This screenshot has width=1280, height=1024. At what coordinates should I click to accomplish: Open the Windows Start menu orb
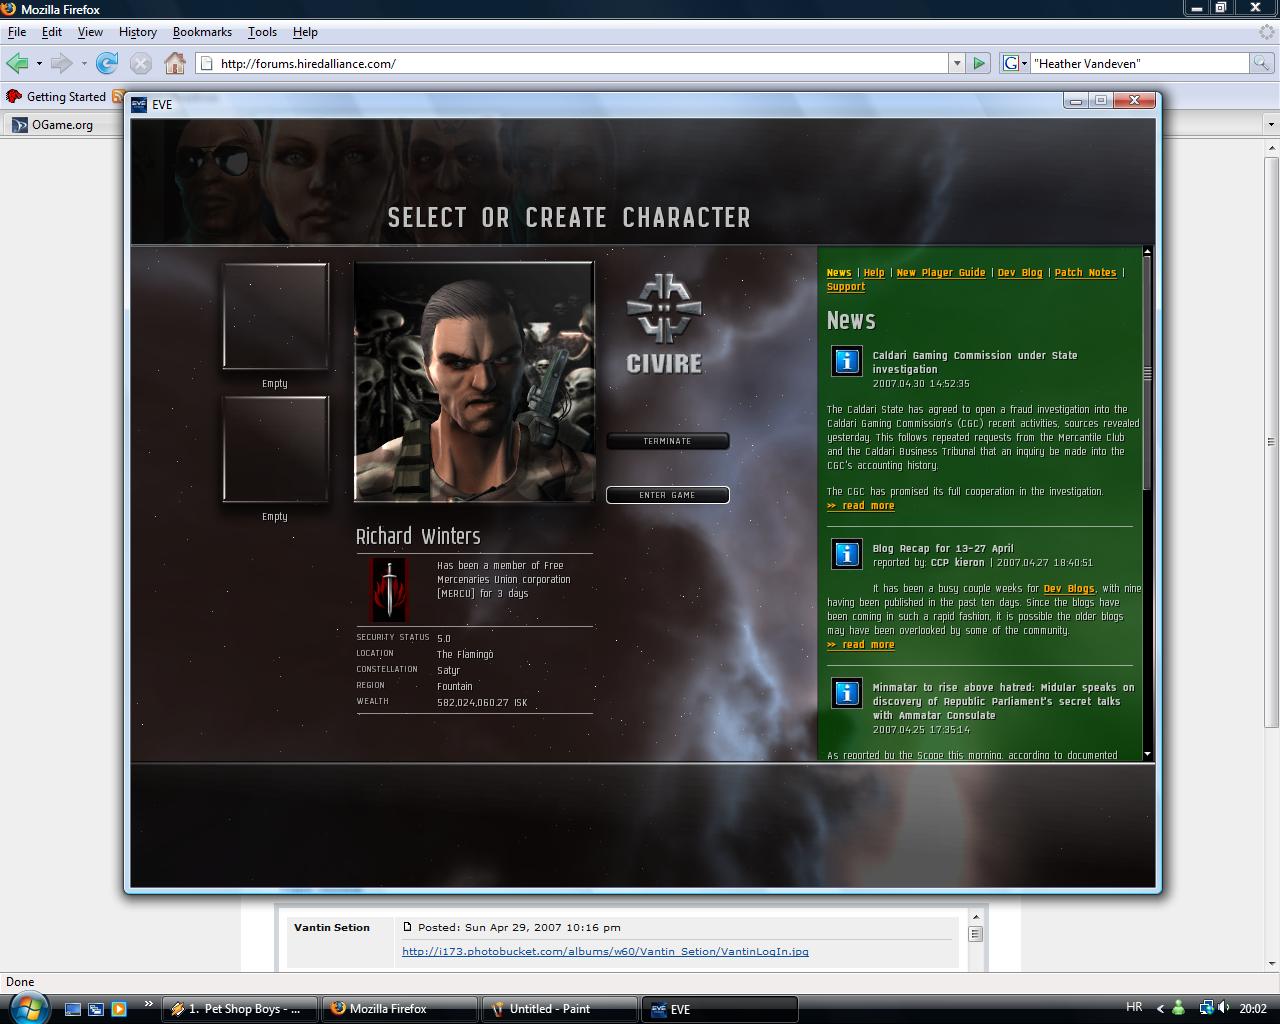(30, 1008)
